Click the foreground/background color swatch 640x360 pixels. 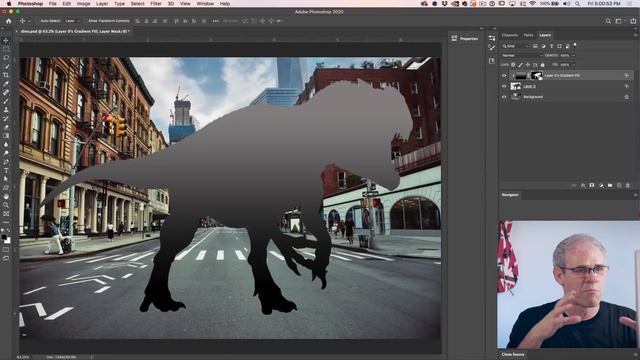click(x=6, y=239)
